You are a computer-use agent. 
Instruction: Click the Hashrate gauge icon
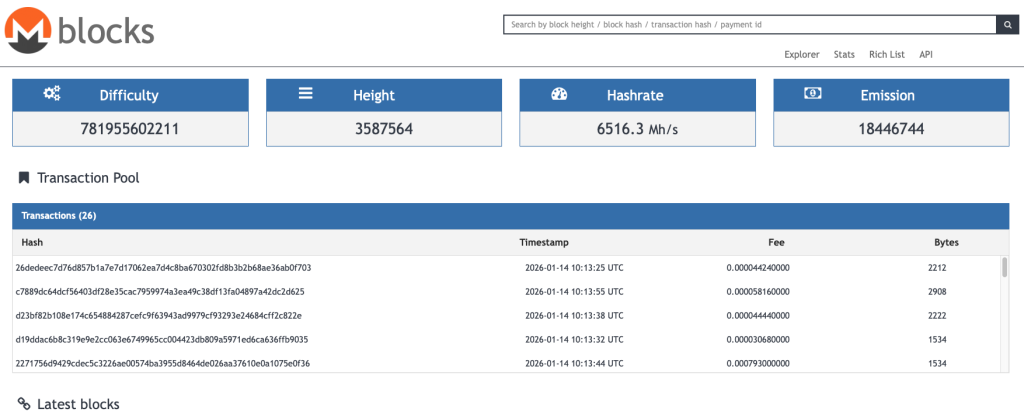point(560,94)
